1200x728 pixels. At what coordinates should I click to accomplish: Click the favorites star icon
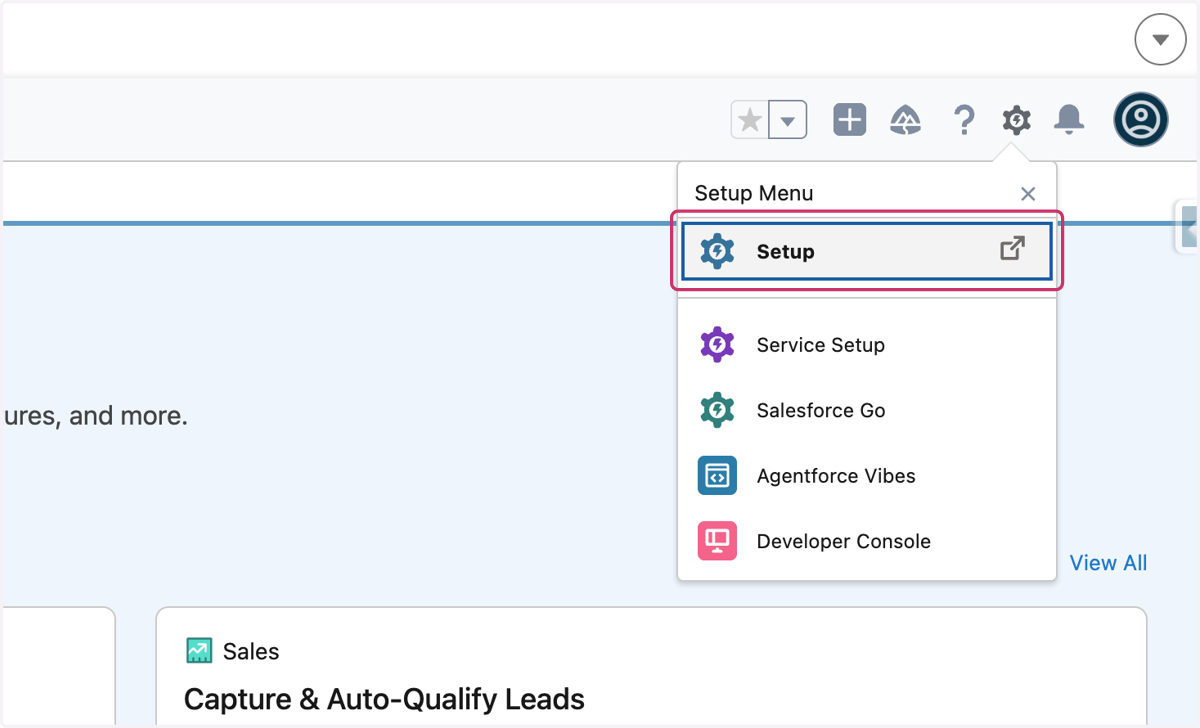pyautogui.click(x=750, y=121)
